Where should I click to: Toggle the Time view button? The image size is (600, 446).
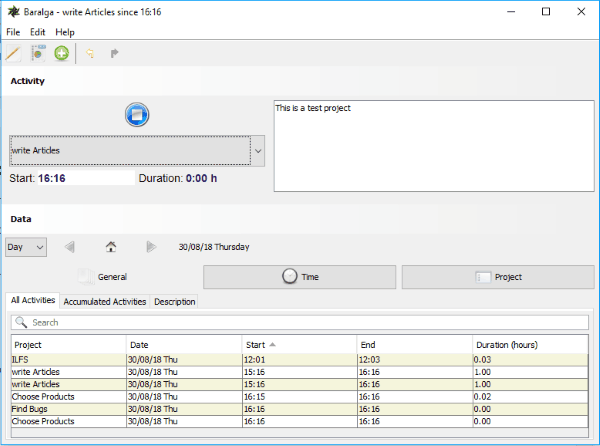click(x=299, y=277)
